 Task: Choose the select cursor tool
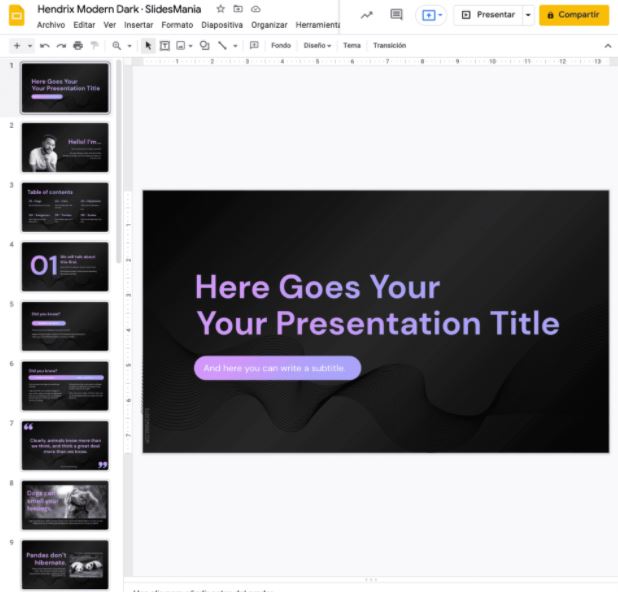(x=148, y=46)
